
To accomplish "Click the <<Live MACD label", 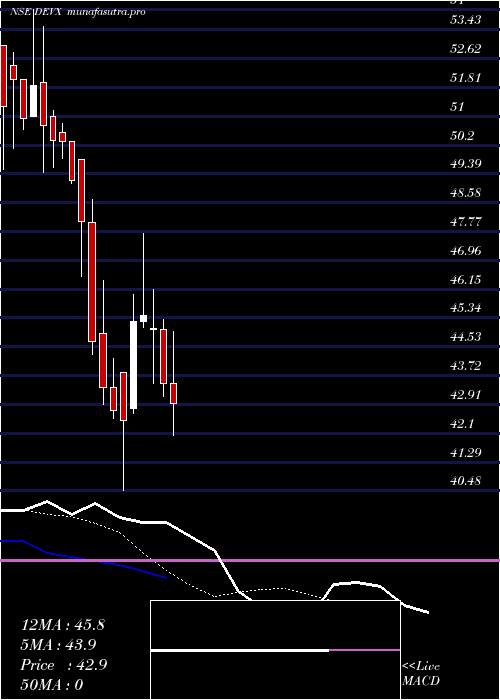I will tap(421, 674).
